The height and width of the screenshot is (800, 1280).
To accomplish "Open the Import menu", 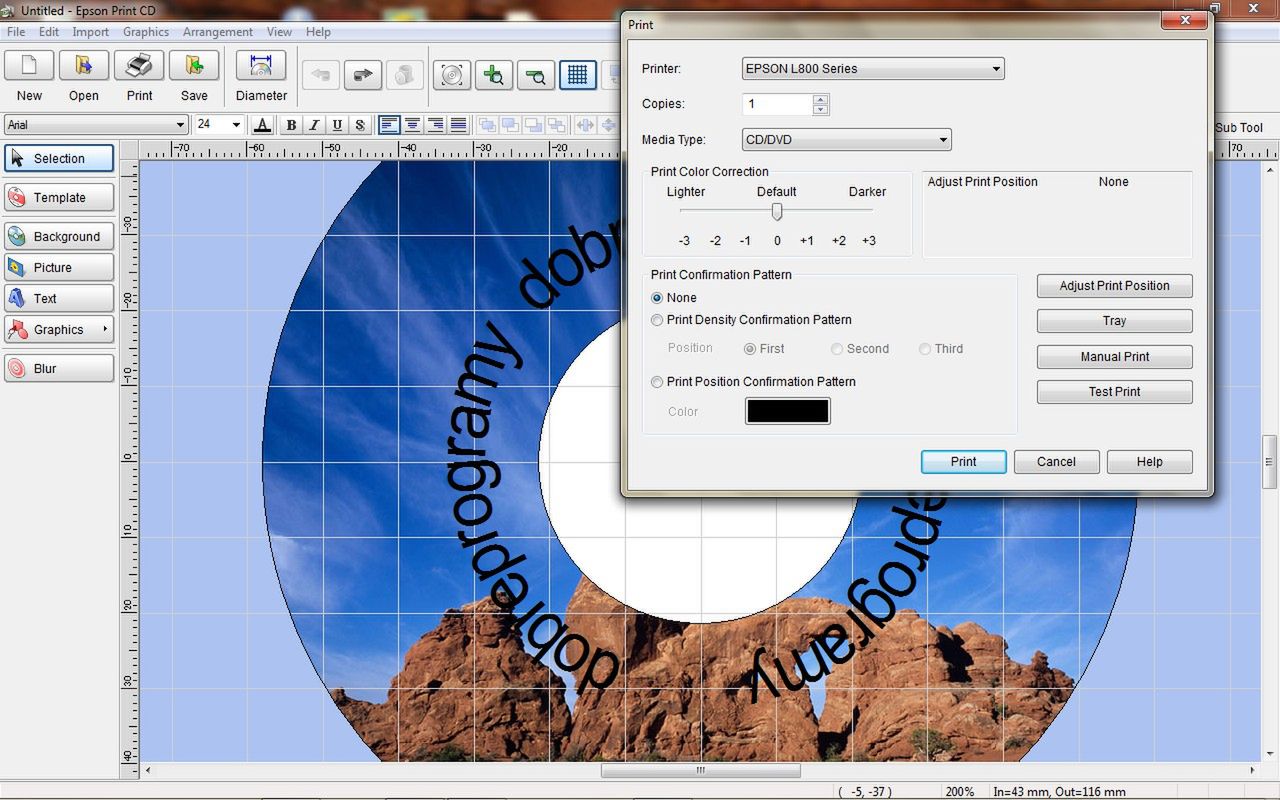I will pyautogui.click(x=91, y=32).
